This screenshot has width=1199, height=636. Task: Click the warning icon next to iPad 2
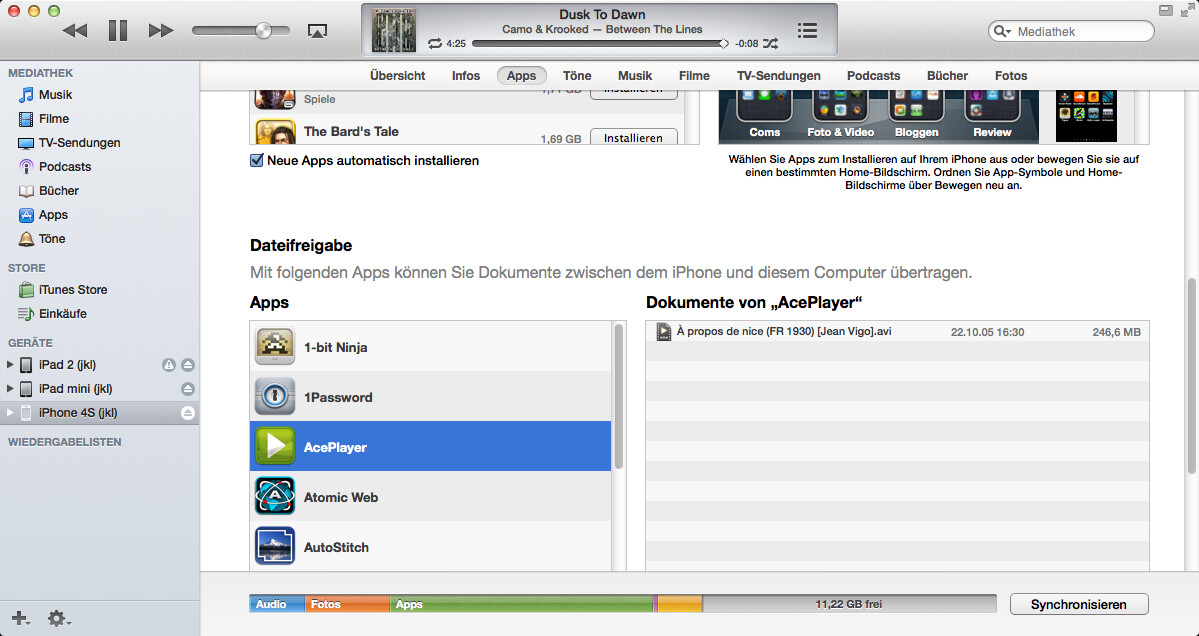pos(169,365)
